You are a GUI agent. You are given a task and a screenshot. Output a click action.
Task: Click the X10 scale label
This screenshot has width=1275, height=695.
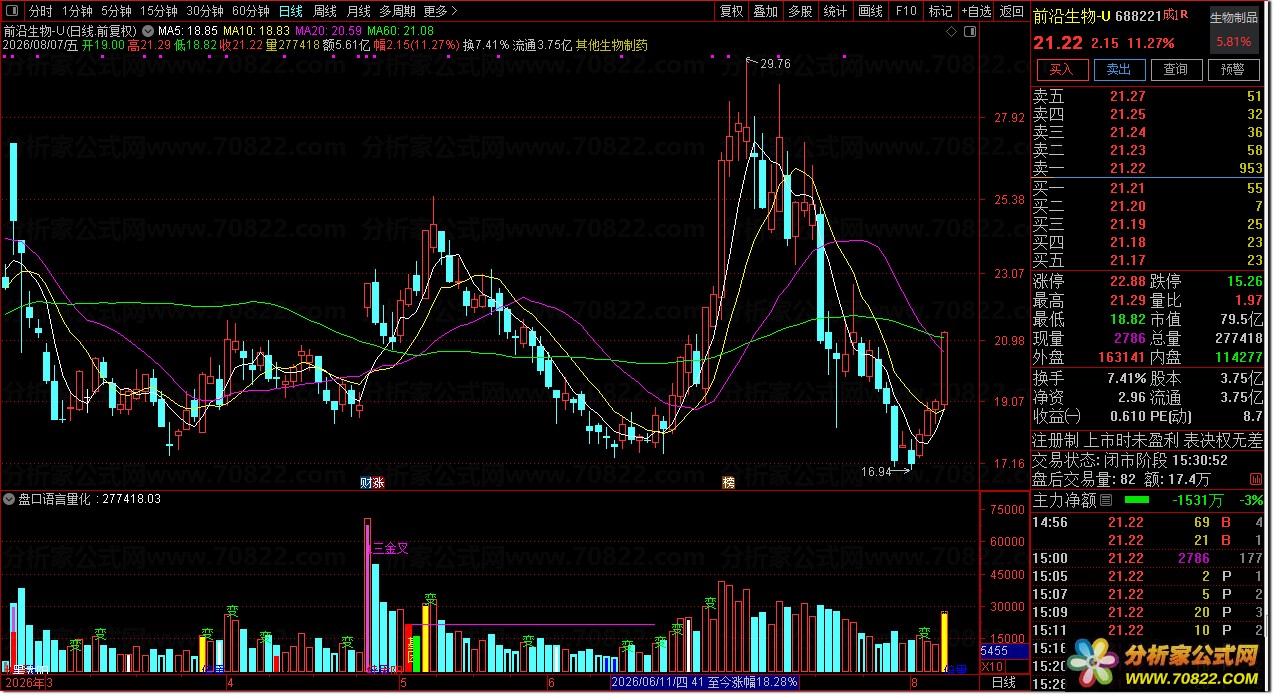point(992,666)
